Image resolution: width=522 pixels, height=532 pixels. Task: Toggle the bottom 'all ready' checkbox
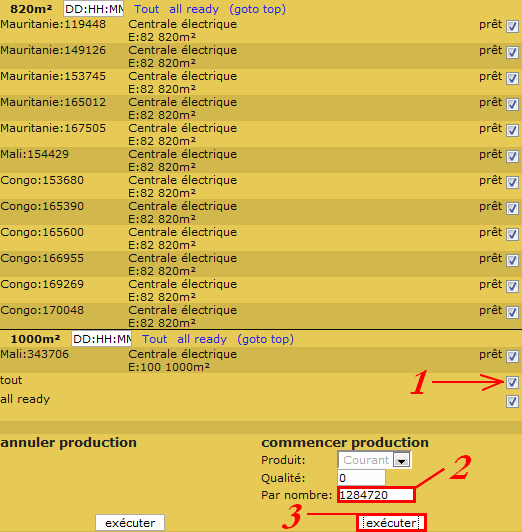click(x=512, y=402)
